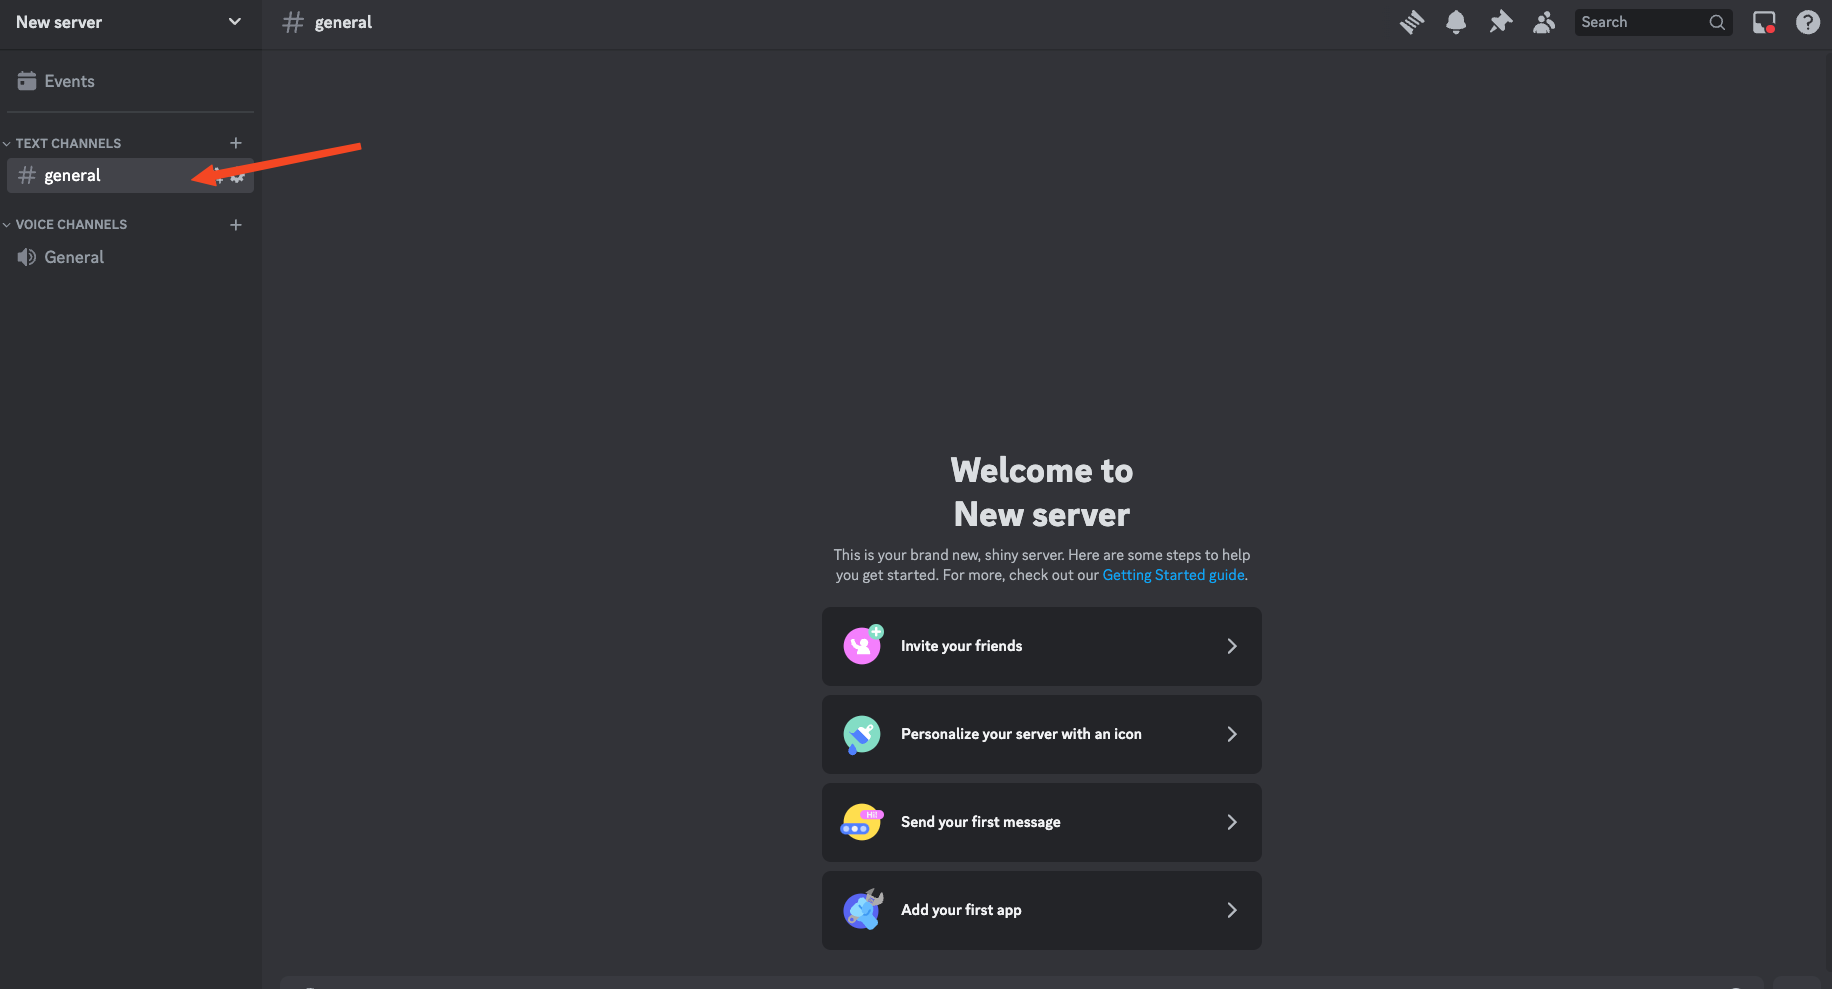Select Send your first message card

(x=1041, y=822)
